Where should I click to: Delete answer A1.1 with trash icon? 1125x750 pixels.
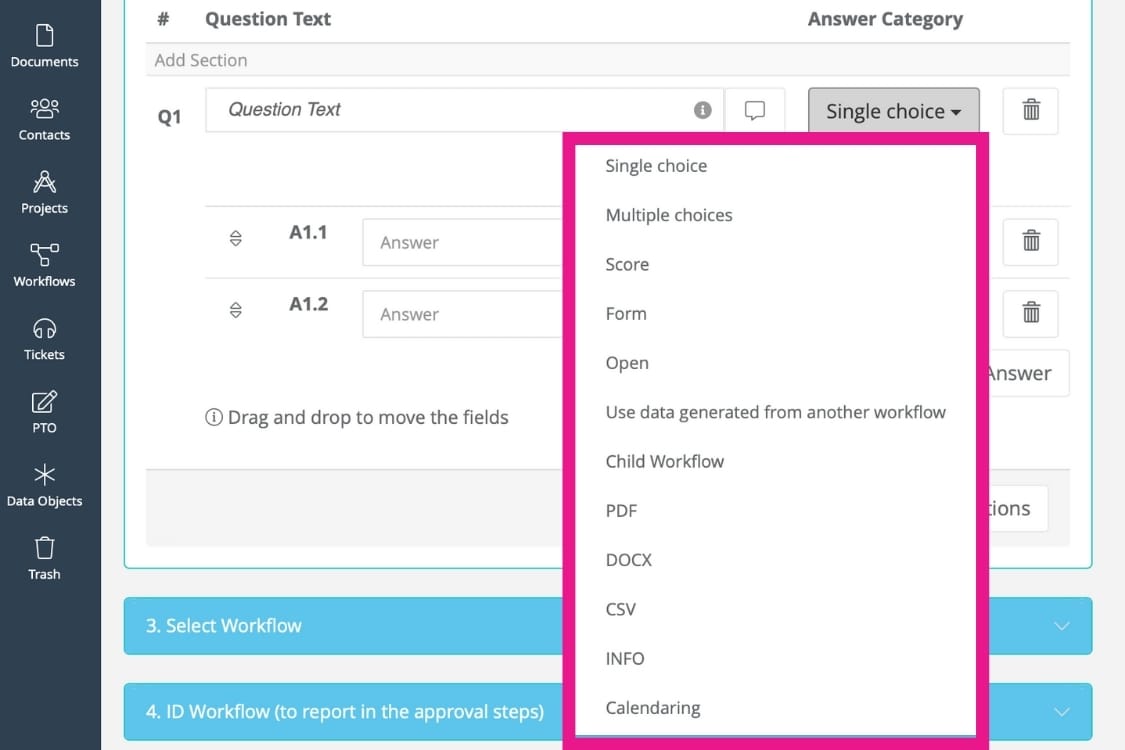coord(1031,241)
